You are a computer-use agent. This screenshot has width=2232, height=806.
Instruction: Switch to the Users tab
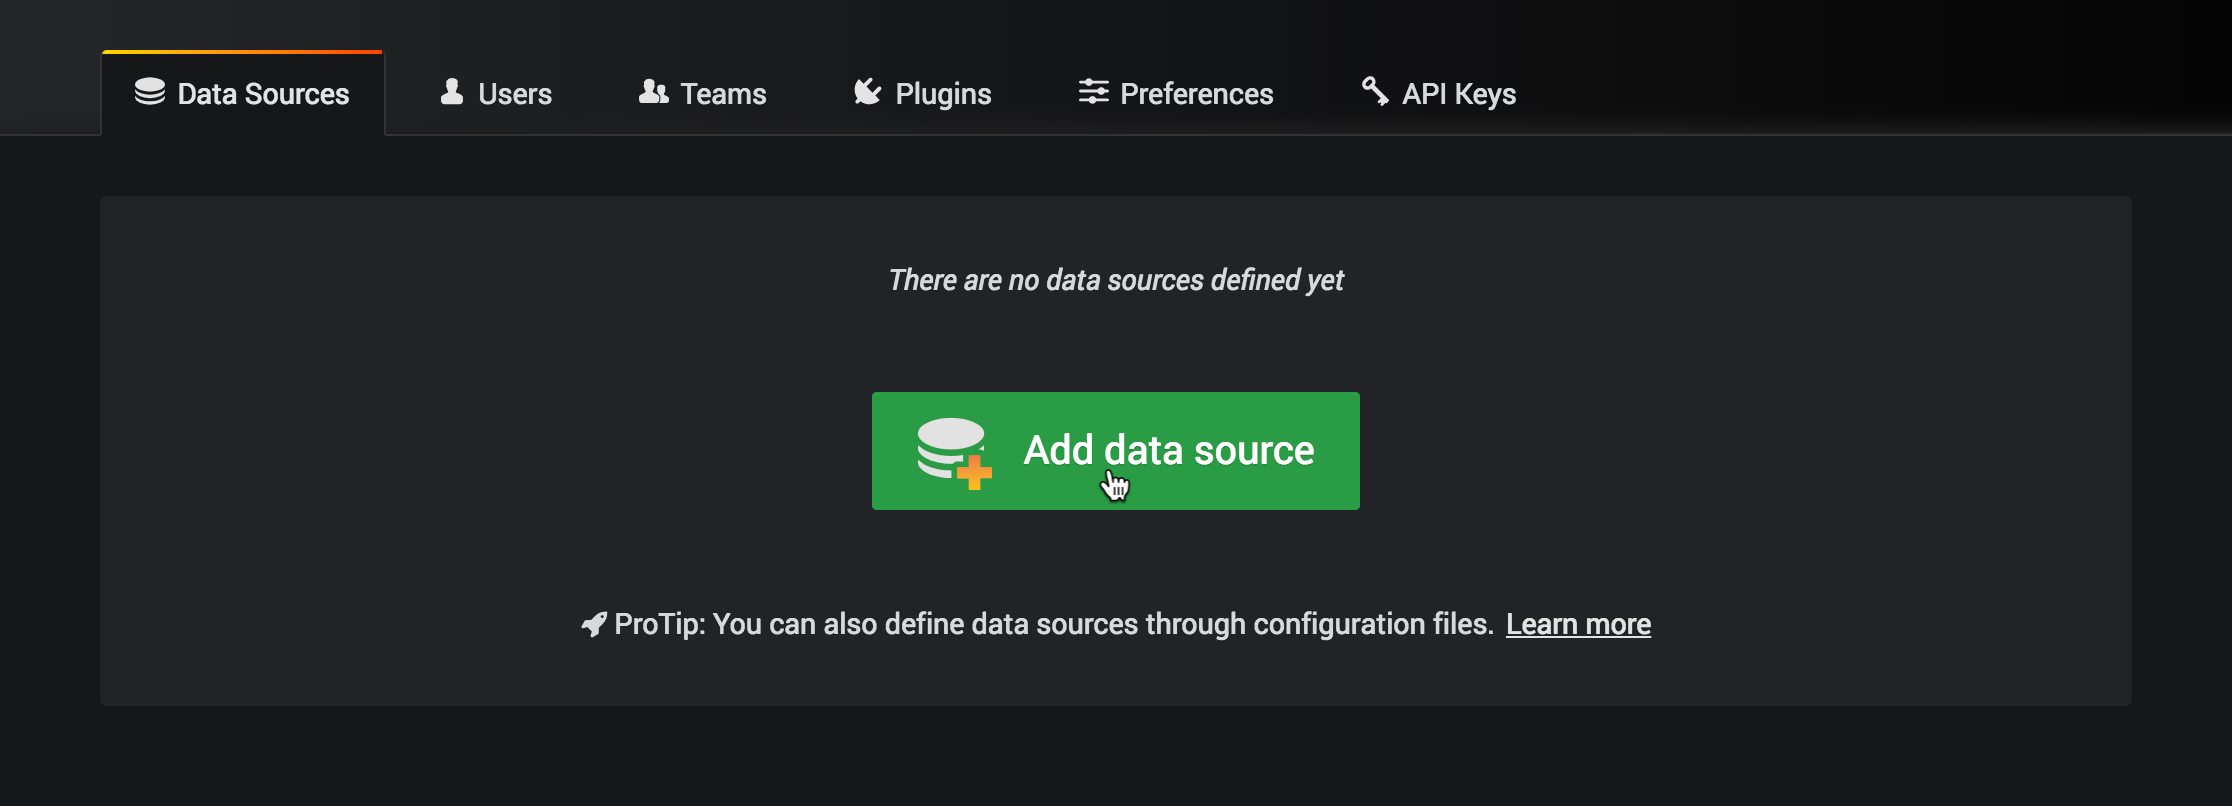[x=514, y=94]
